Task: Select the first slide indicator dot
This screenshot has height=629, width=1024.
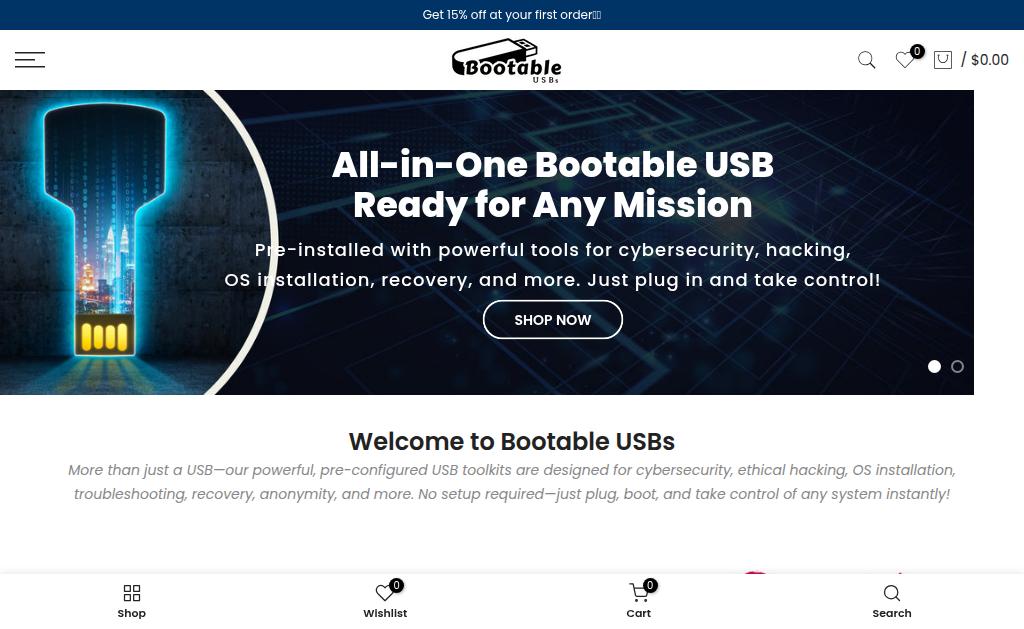Action: coord(935,366)
